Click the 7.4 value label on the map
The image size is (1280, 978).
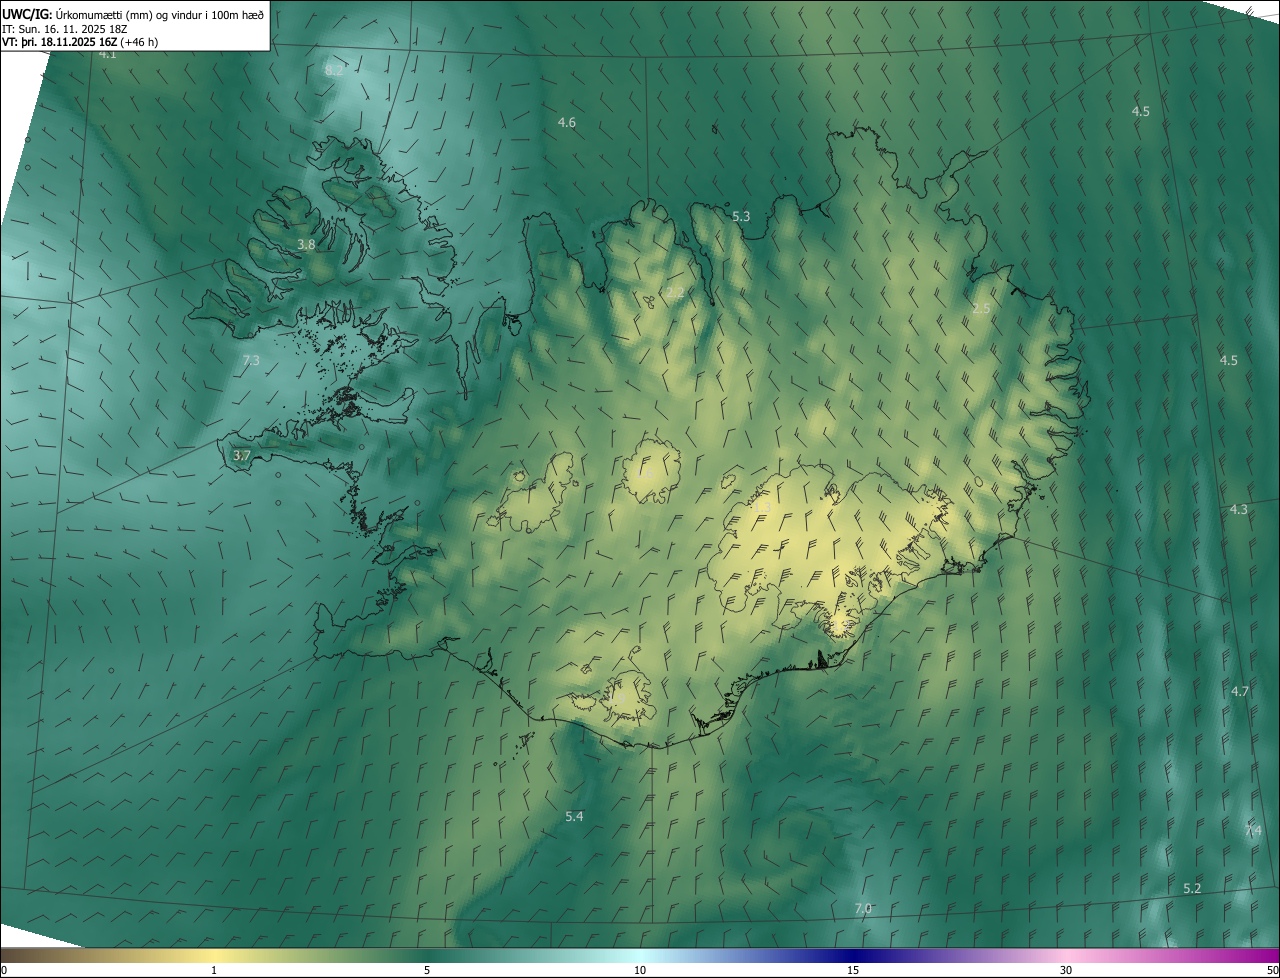click(1253, 832)
